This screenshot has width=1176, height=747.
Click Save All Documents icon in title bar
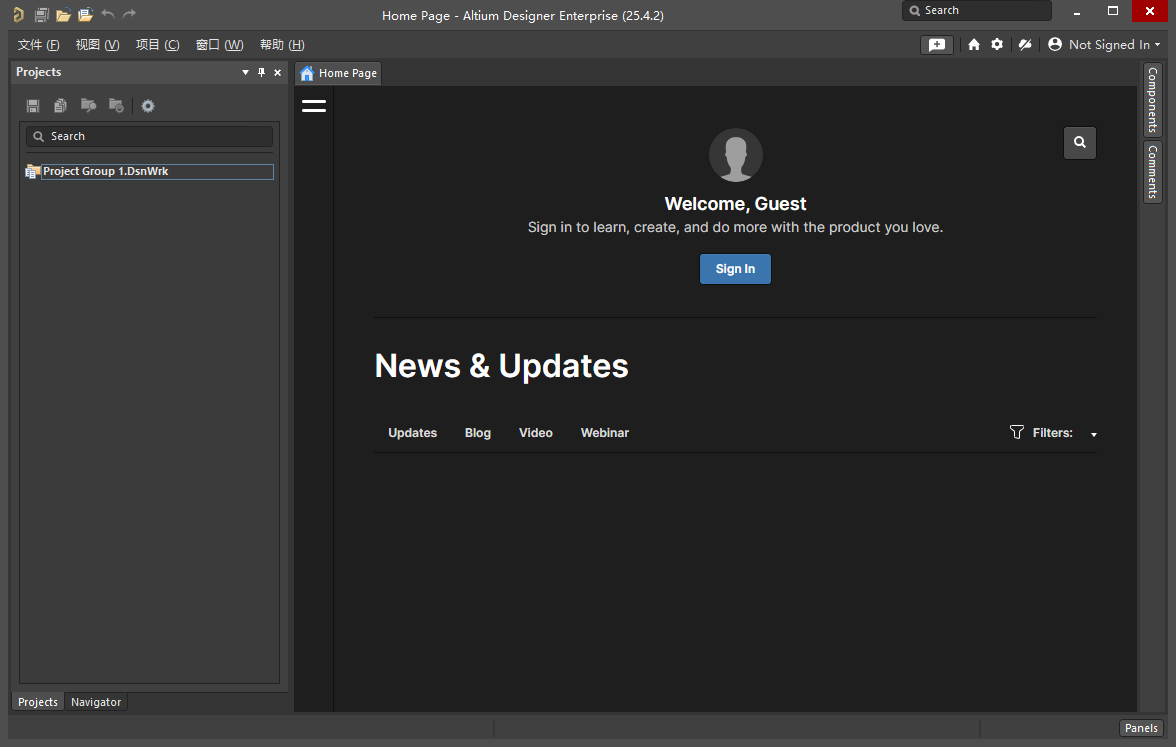(42, 14)
